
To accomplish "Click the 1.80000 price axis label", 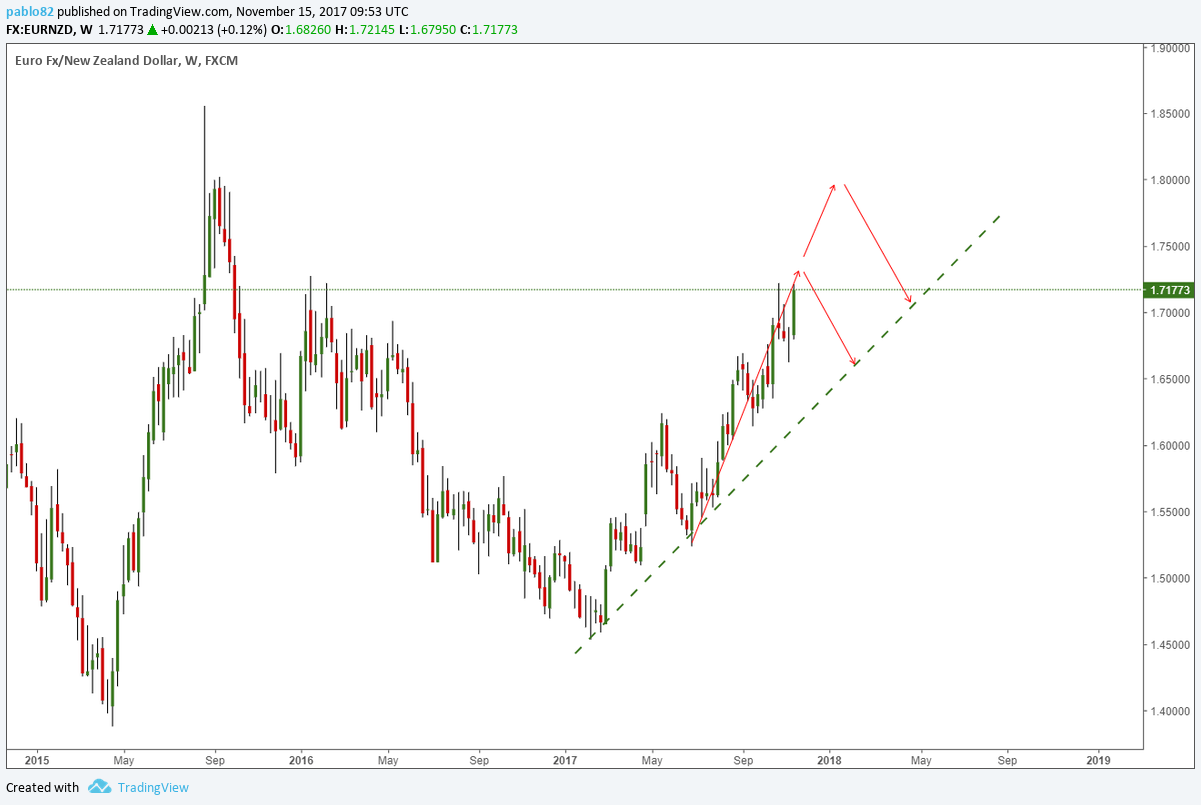I will 1169,180.
